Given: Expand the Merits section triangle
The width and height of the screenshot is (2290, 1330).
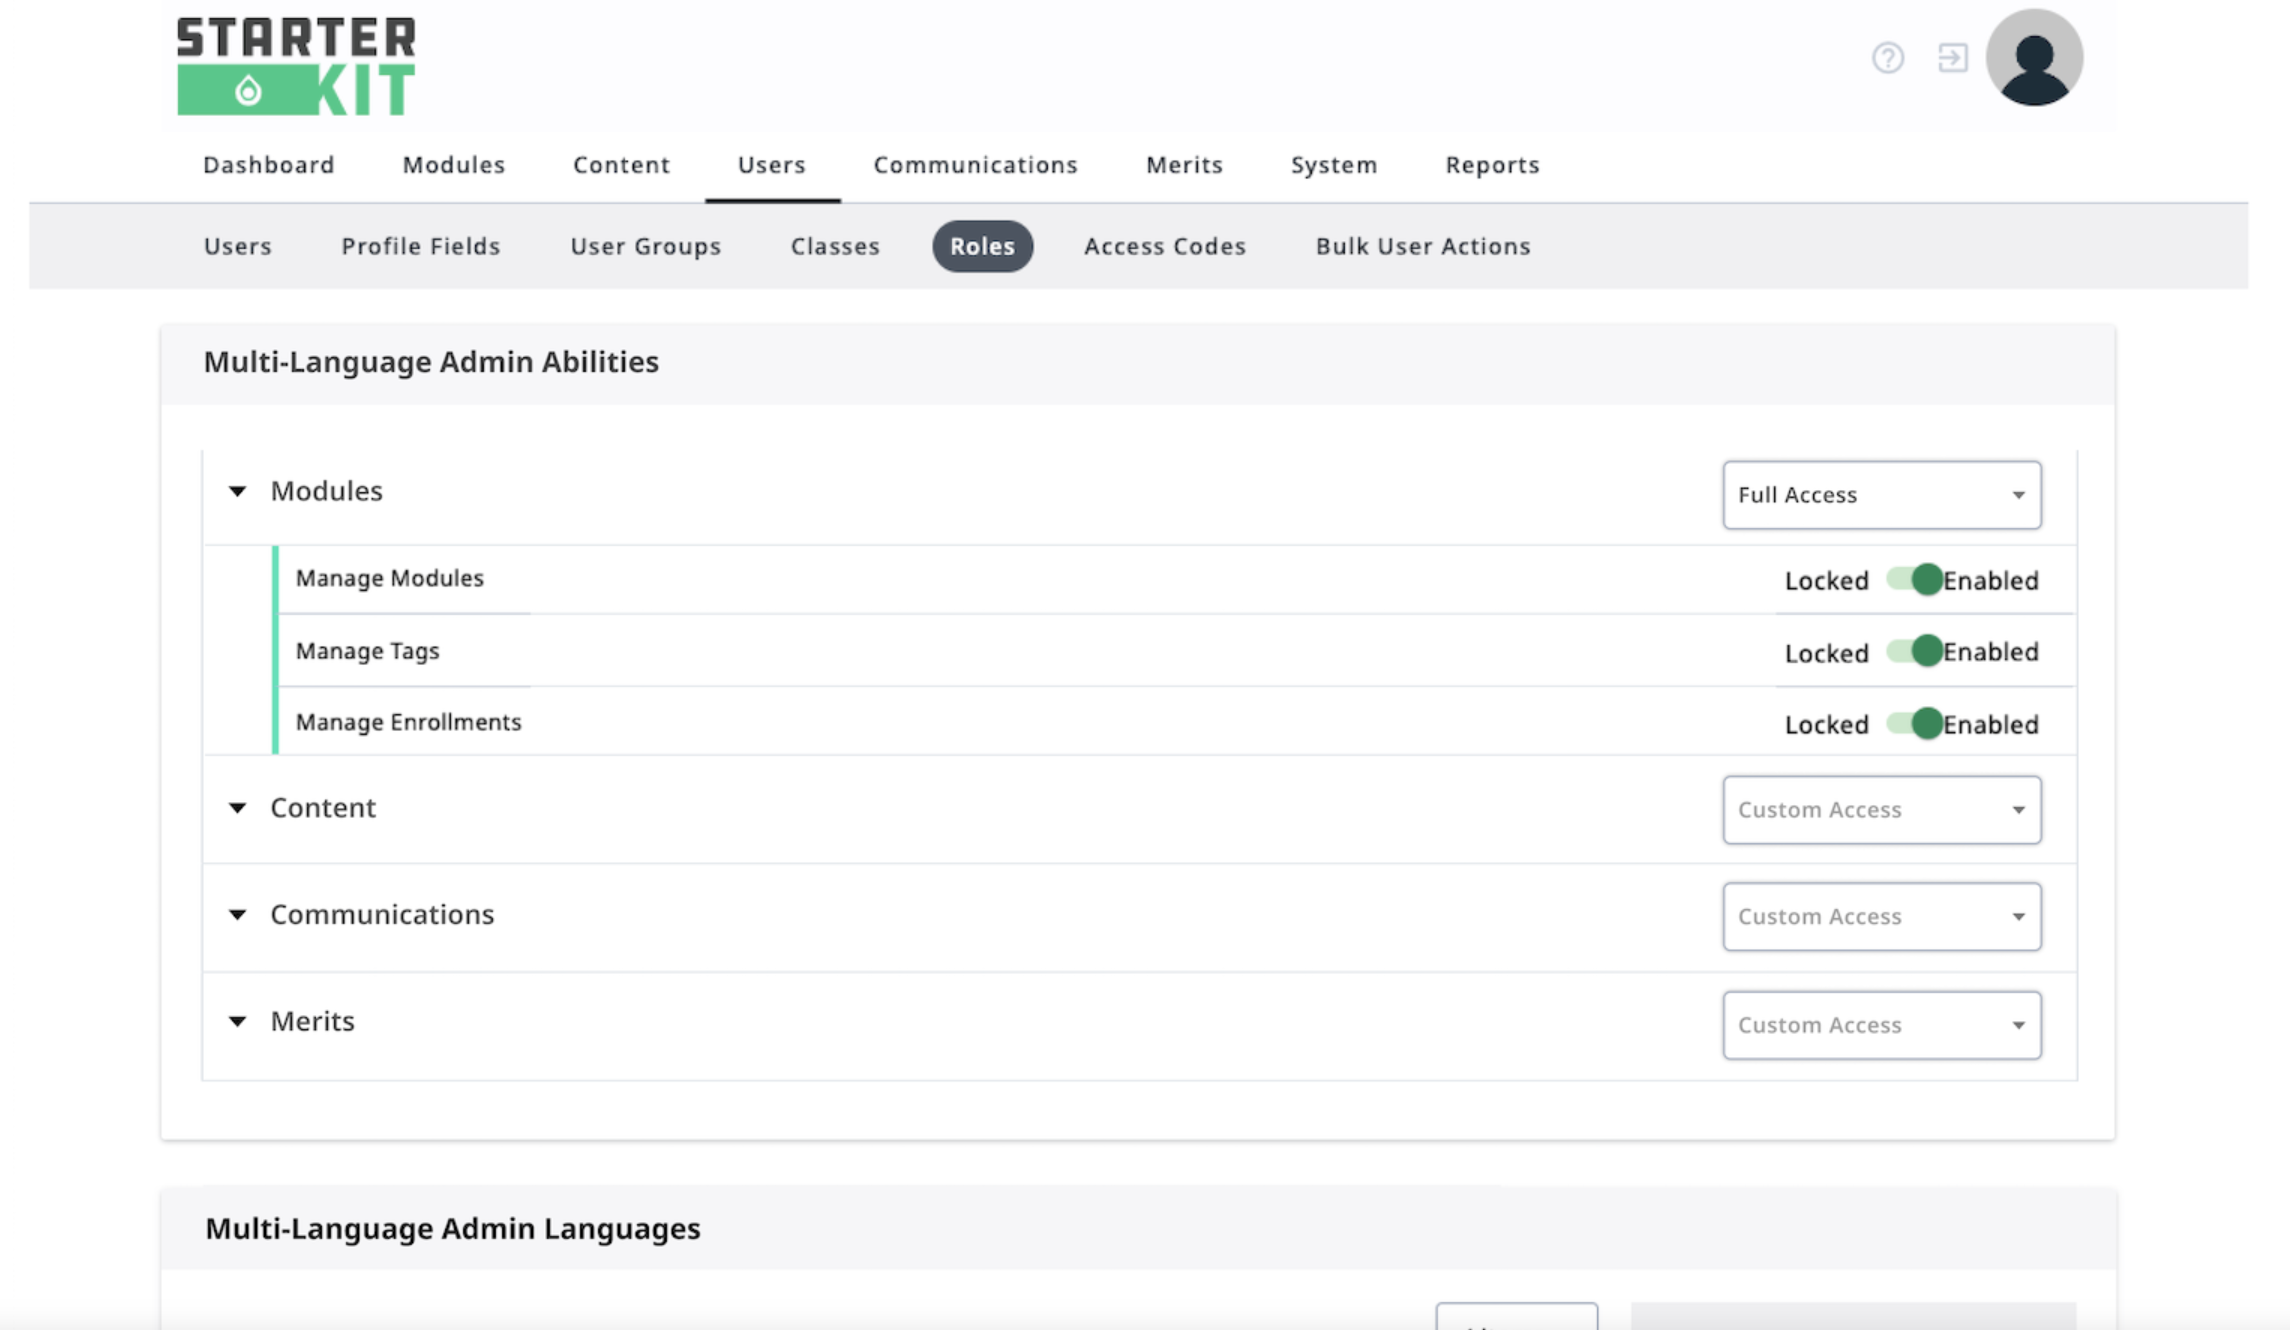Looking at the screenshot, I should tap(237, 1022).
